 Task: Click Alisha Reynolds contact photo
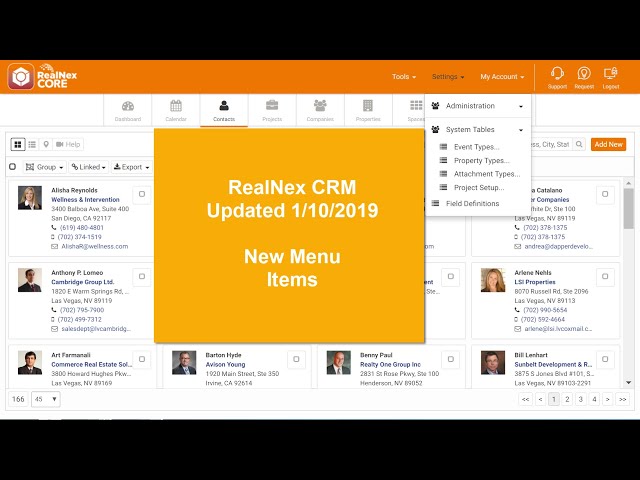pos(30,198)
